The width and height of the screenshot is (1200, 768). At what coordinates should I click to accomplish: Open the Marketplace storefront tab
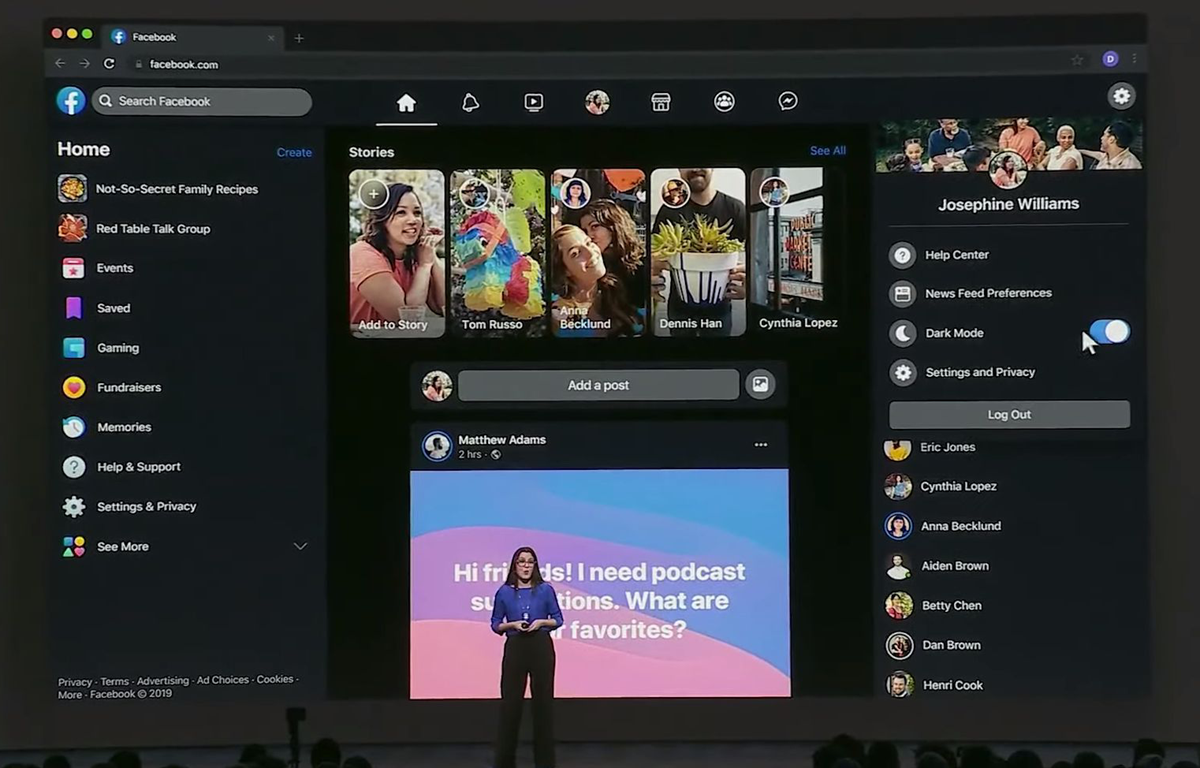point(661,102)
